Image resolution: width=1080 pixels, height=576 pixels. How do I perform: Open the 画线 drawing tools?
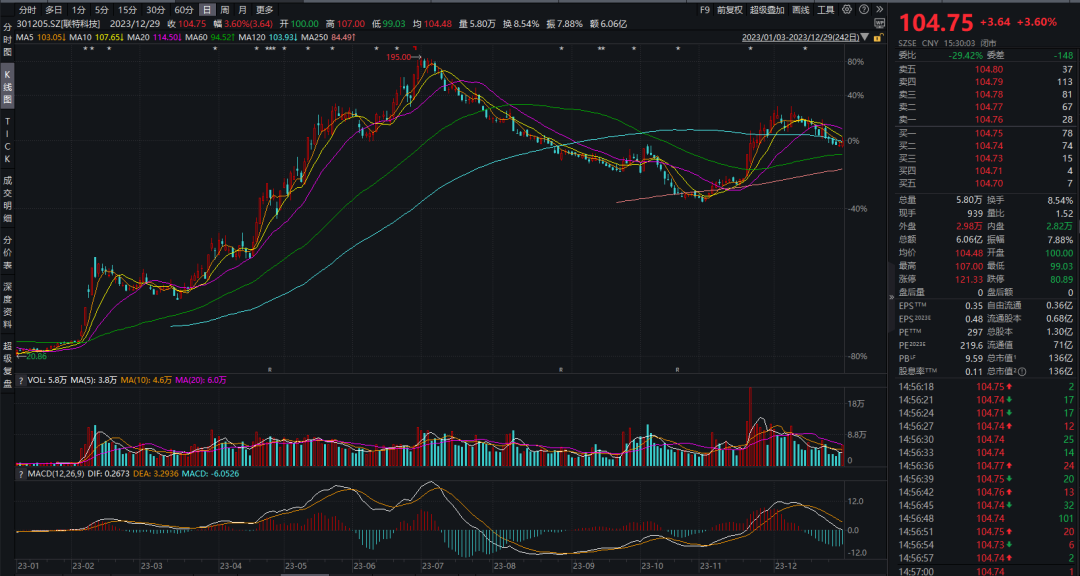coord(800,10)
